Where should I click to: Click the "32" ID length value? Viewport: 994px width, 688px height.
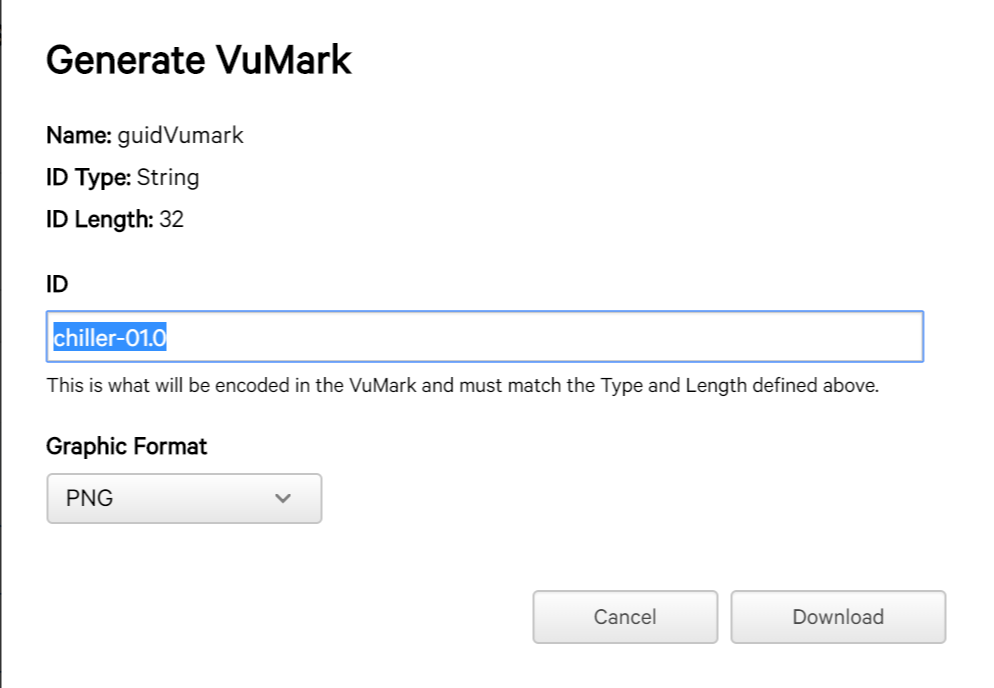coord(172,220)
